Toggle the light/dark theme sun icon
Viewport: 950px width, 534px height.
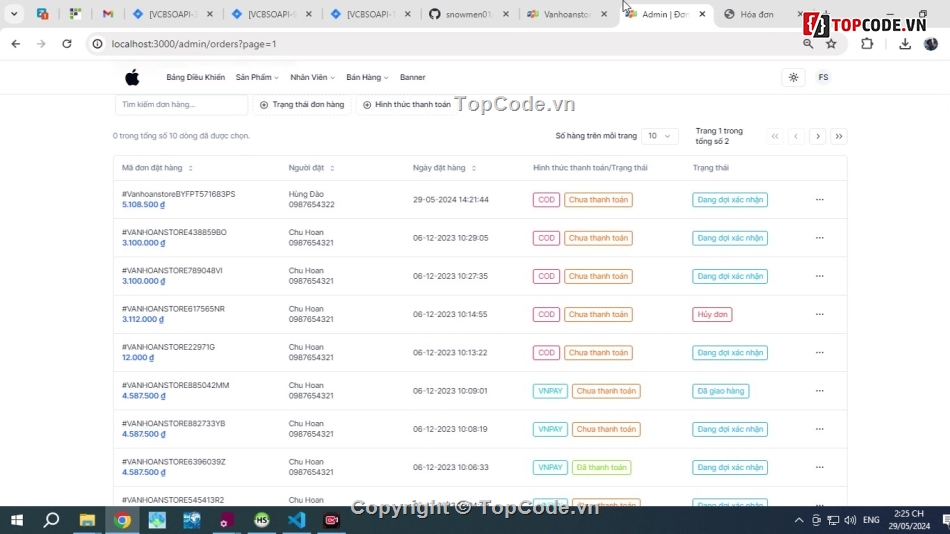[793, 77]
